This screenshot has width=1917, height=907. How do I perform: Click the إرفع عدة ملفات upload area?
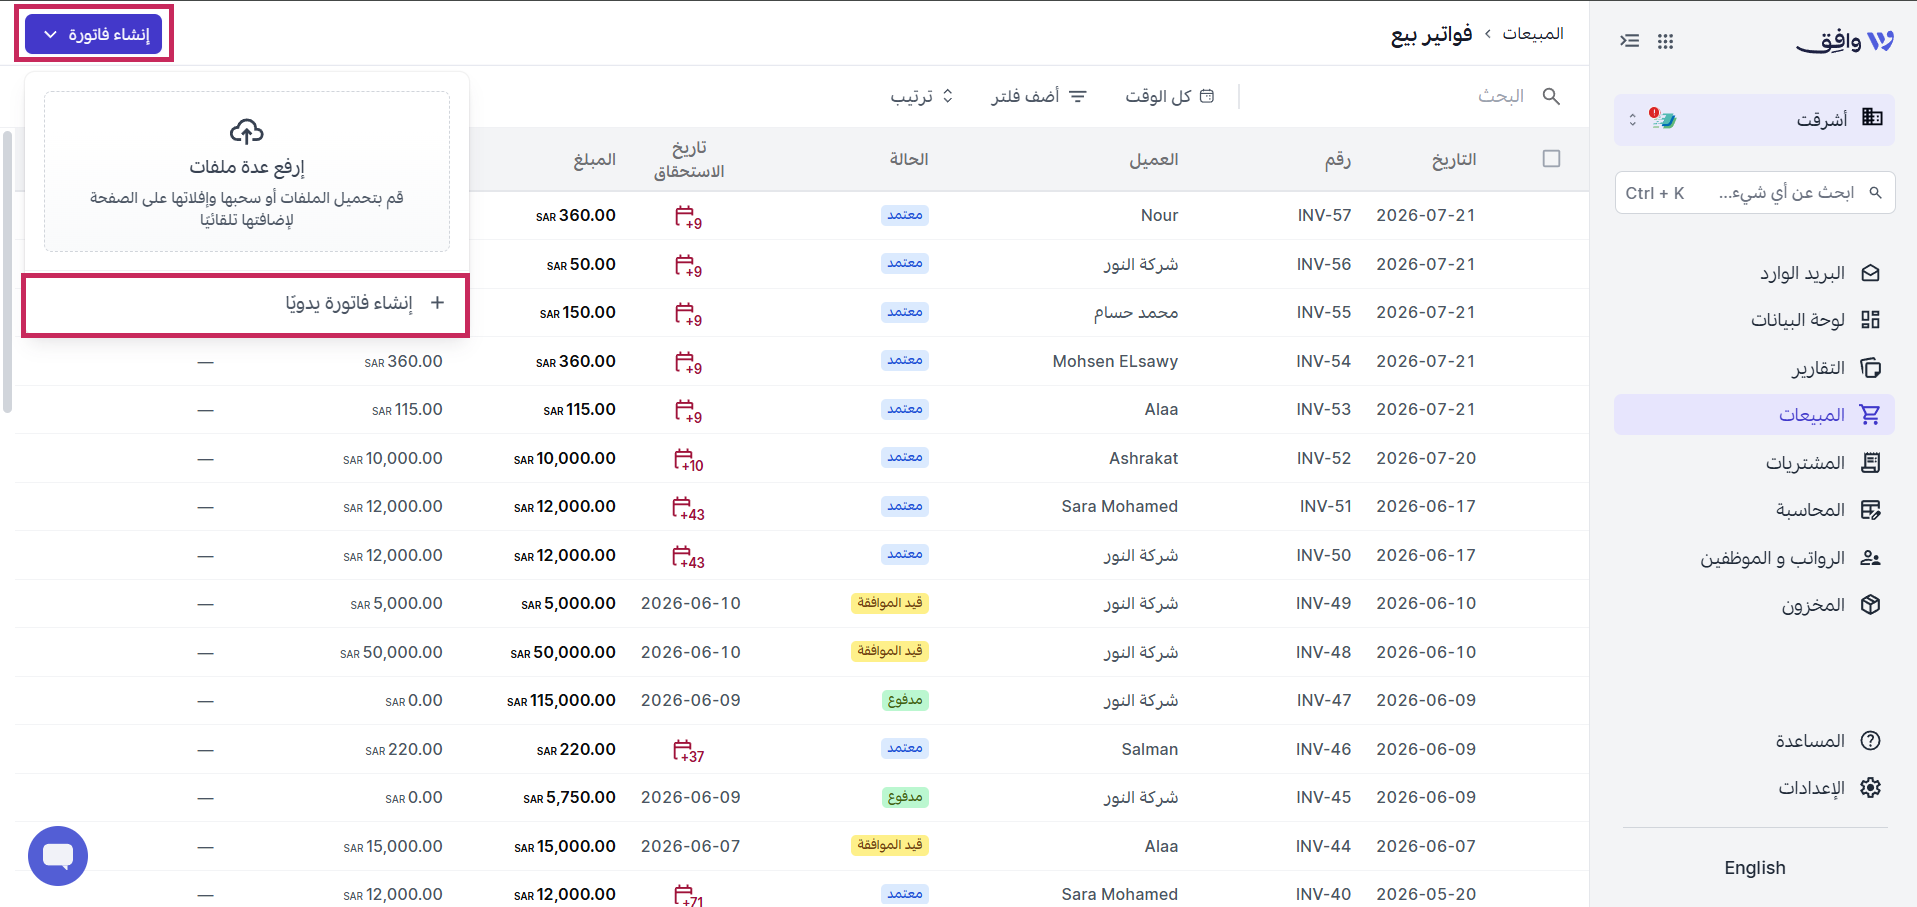pyautogui.click(x=246, y=171)
